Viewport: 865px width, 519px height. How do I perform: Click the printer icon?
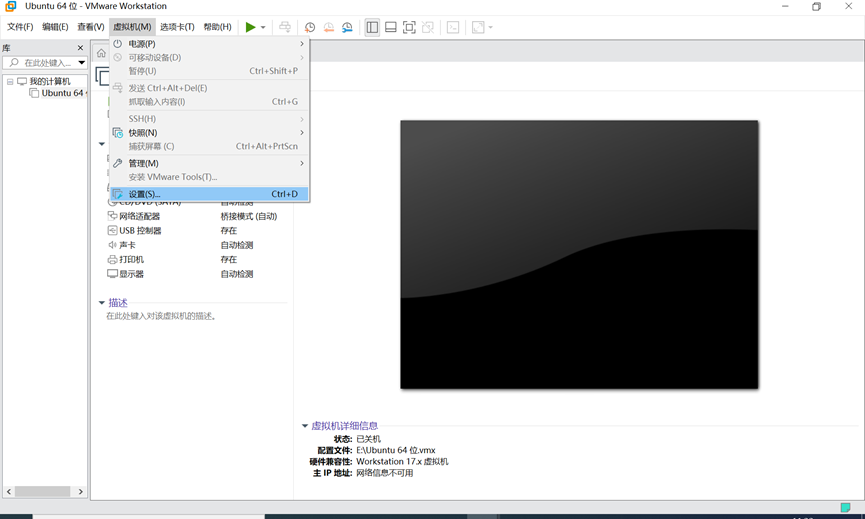[x=112, y=259]
